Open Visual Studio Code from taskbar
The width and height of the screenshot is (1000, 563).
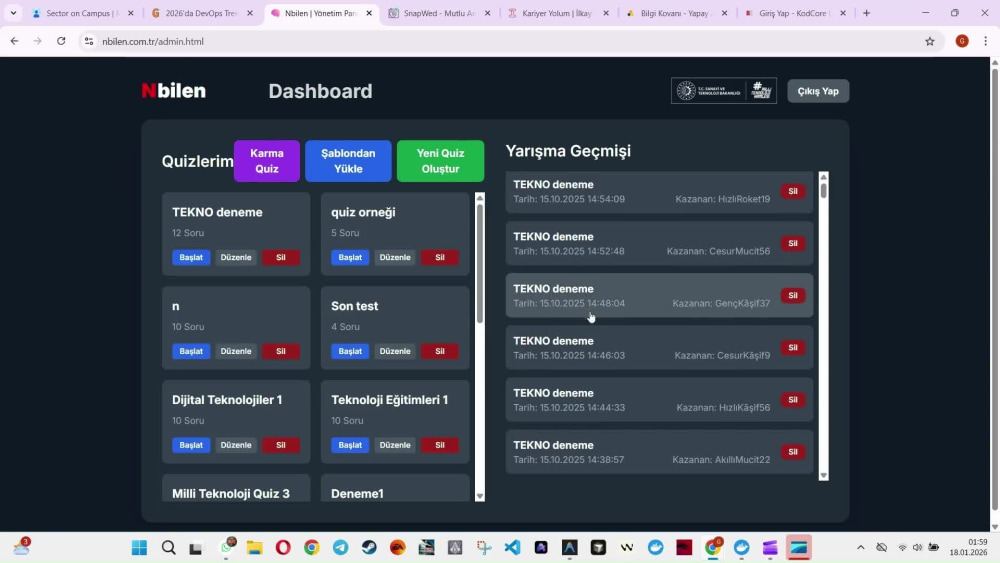[512, 547]
